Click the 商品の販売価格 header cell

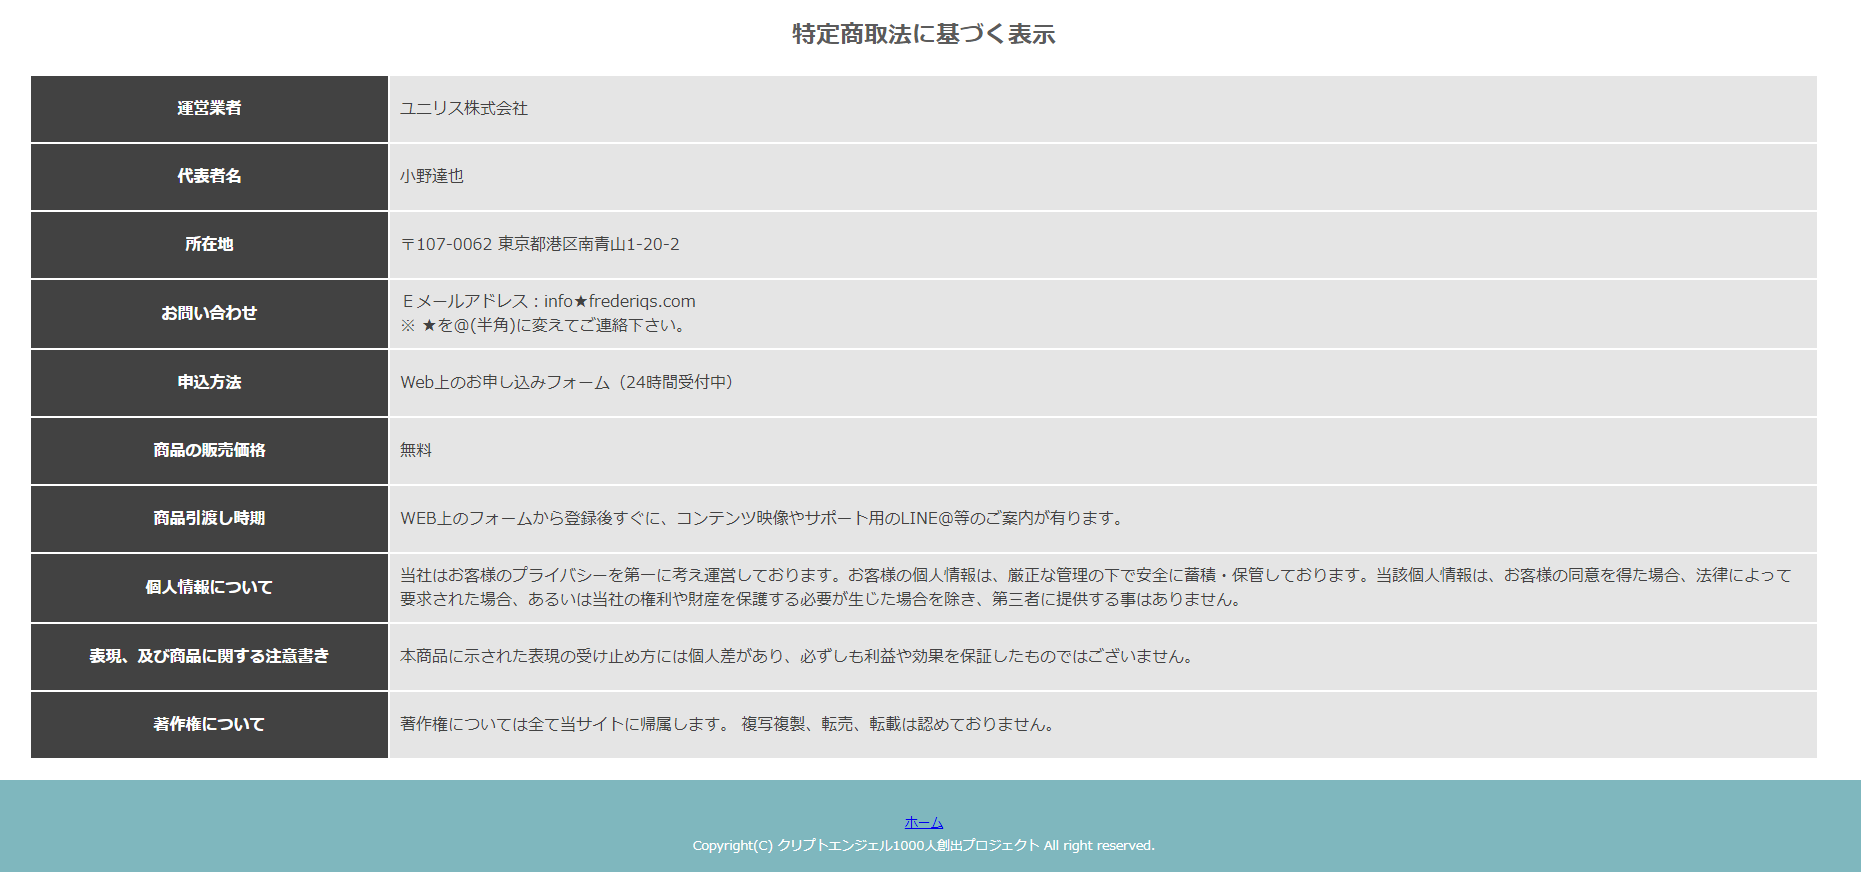tap(209, 450)
